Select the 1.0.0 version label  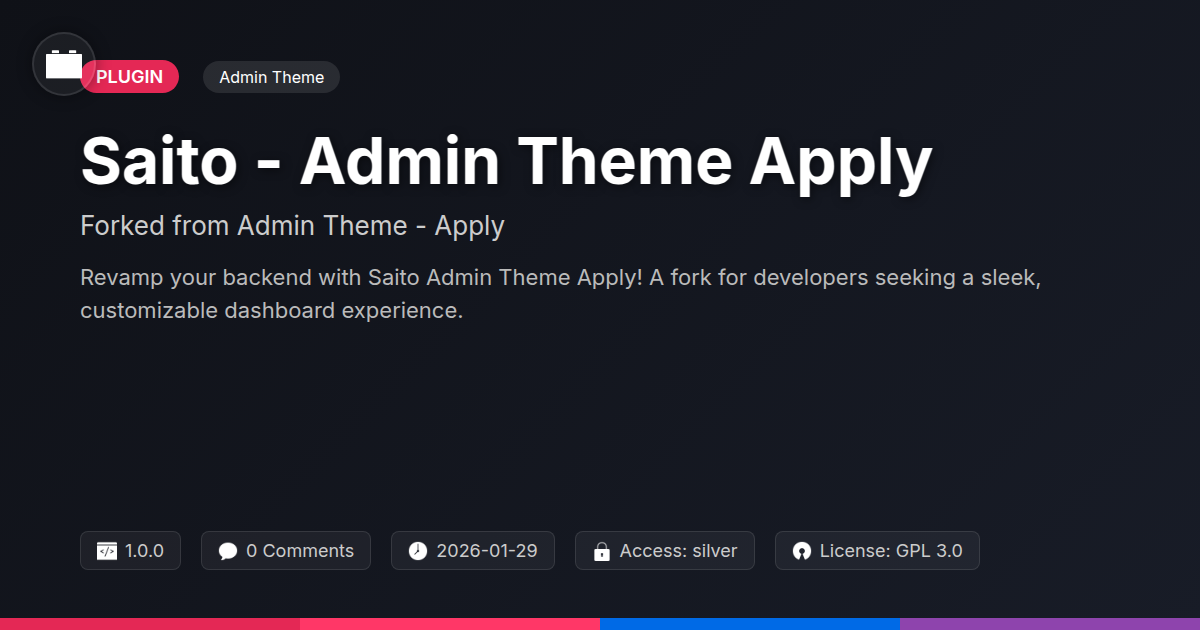point(144,551)
